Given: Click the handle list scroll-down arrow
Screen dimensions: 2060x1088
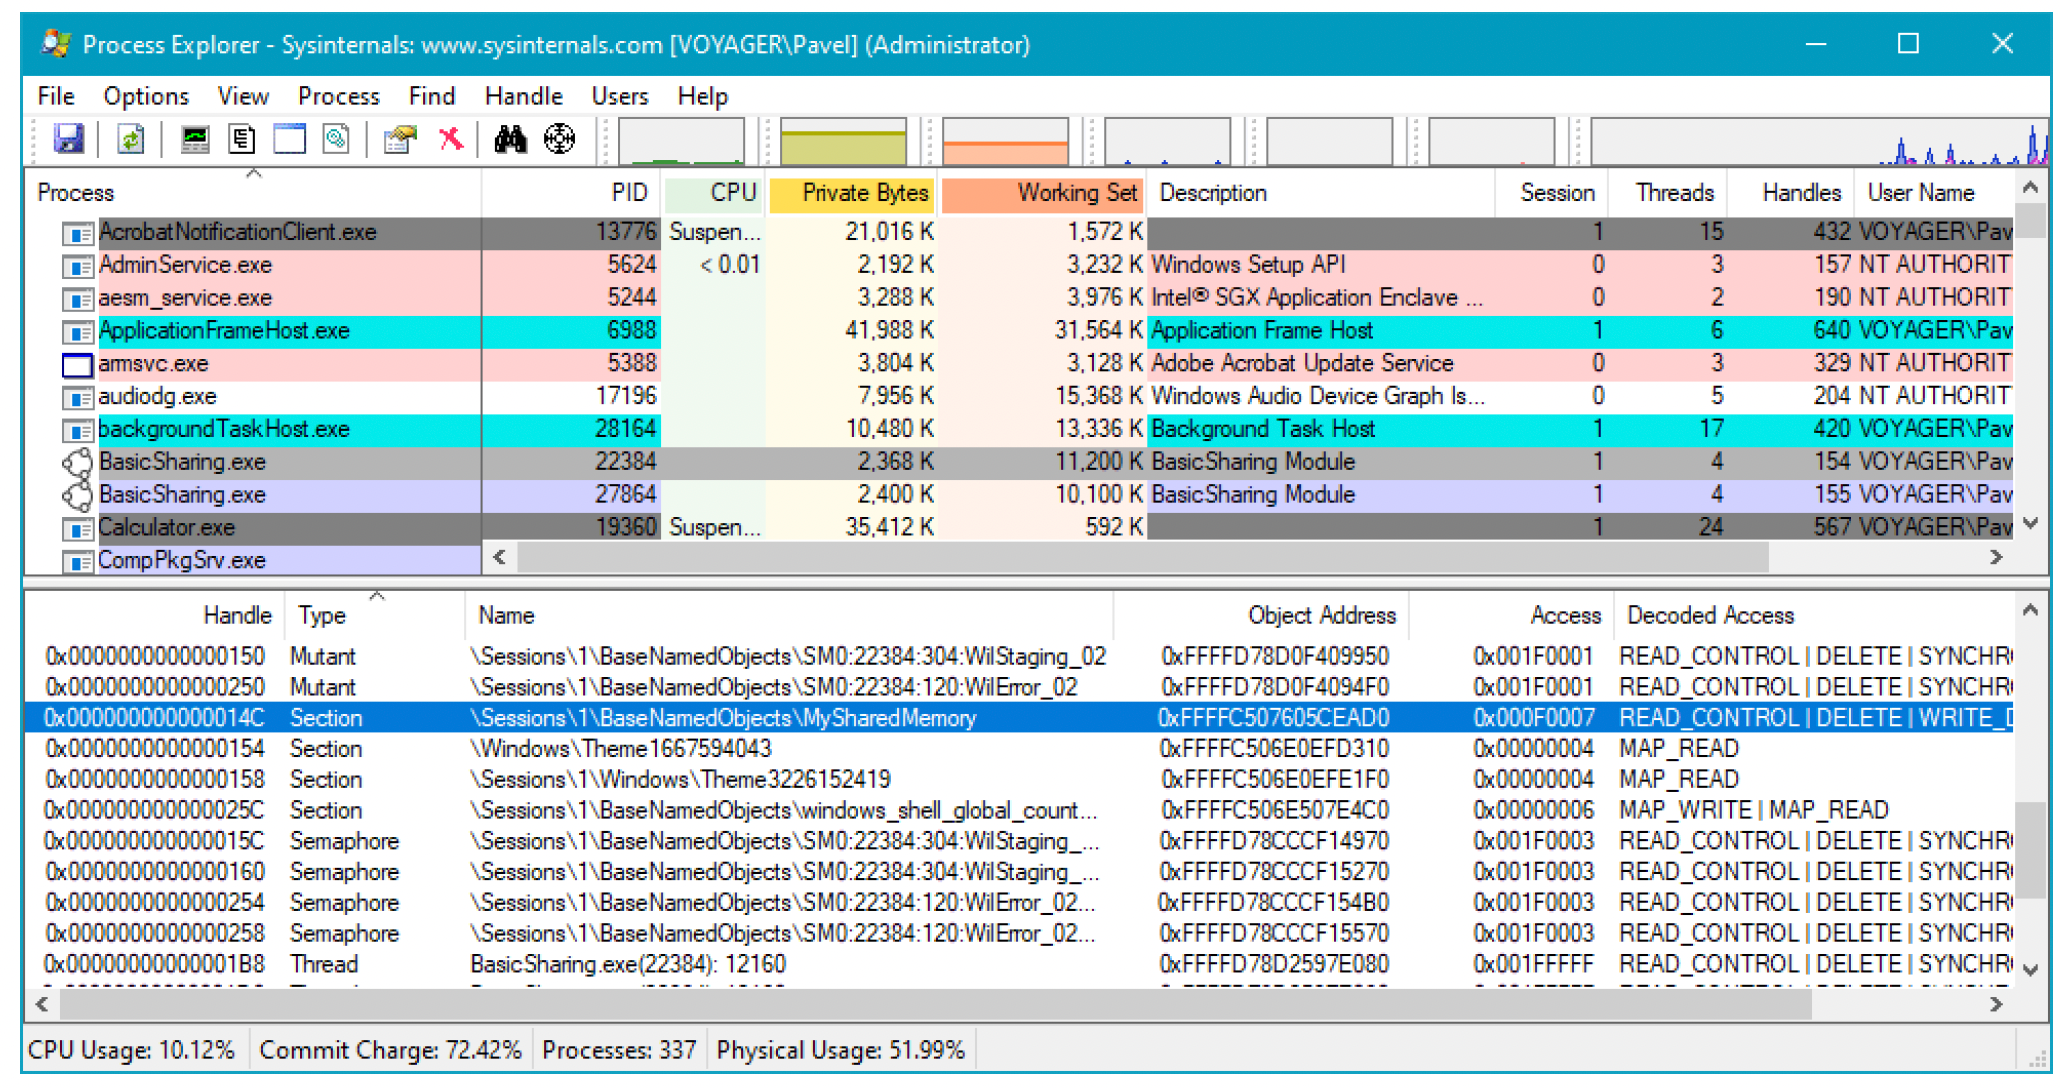Looking at the screenshot, I should click(x=2030, y=969).
